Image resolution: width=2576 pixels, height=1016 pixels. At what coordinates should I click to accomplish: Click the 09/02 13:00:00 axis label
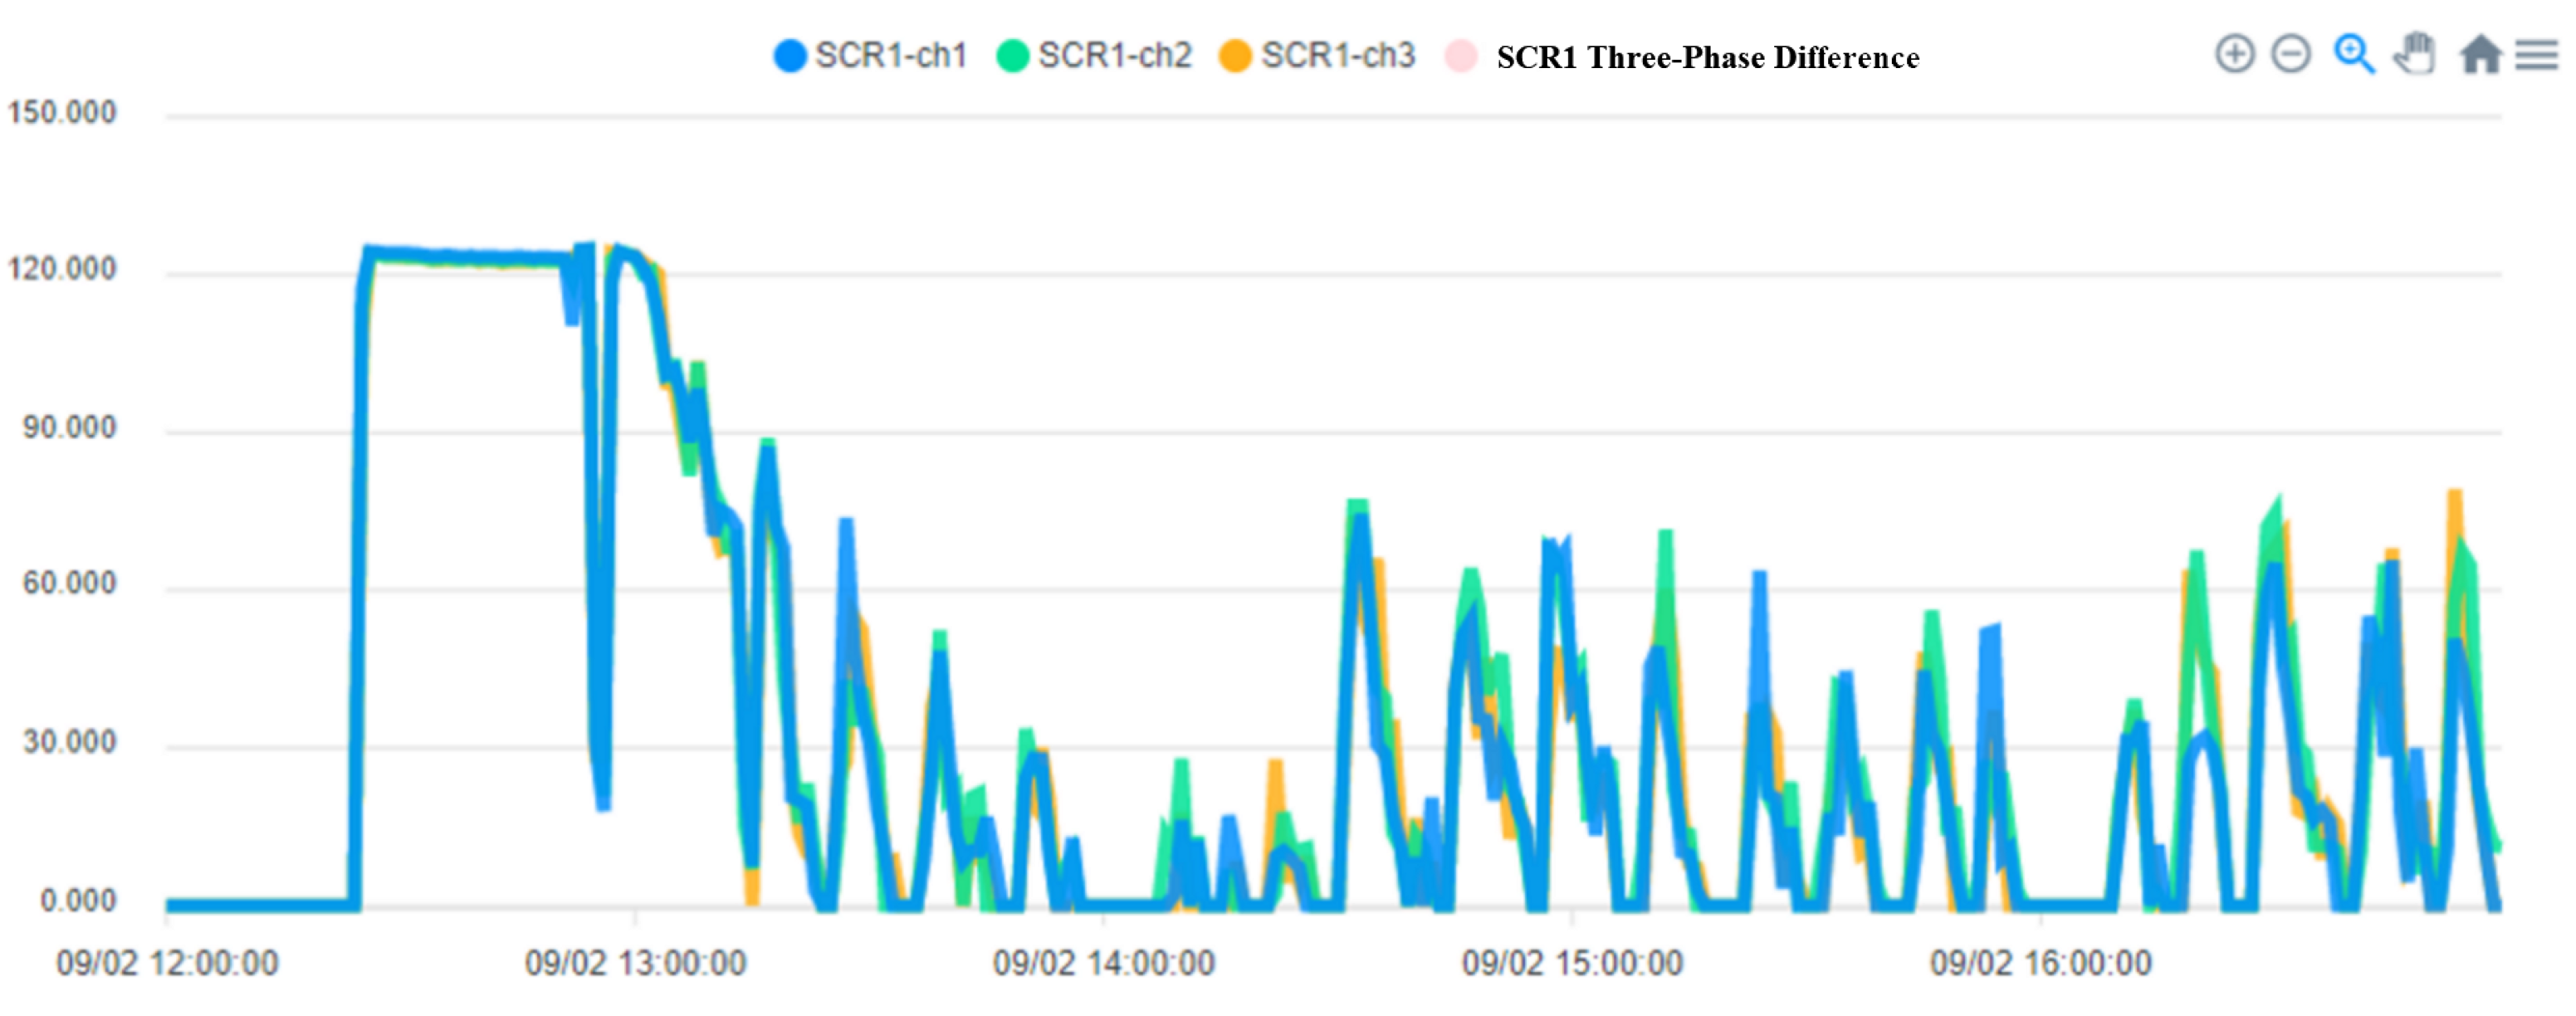point(635,963)
